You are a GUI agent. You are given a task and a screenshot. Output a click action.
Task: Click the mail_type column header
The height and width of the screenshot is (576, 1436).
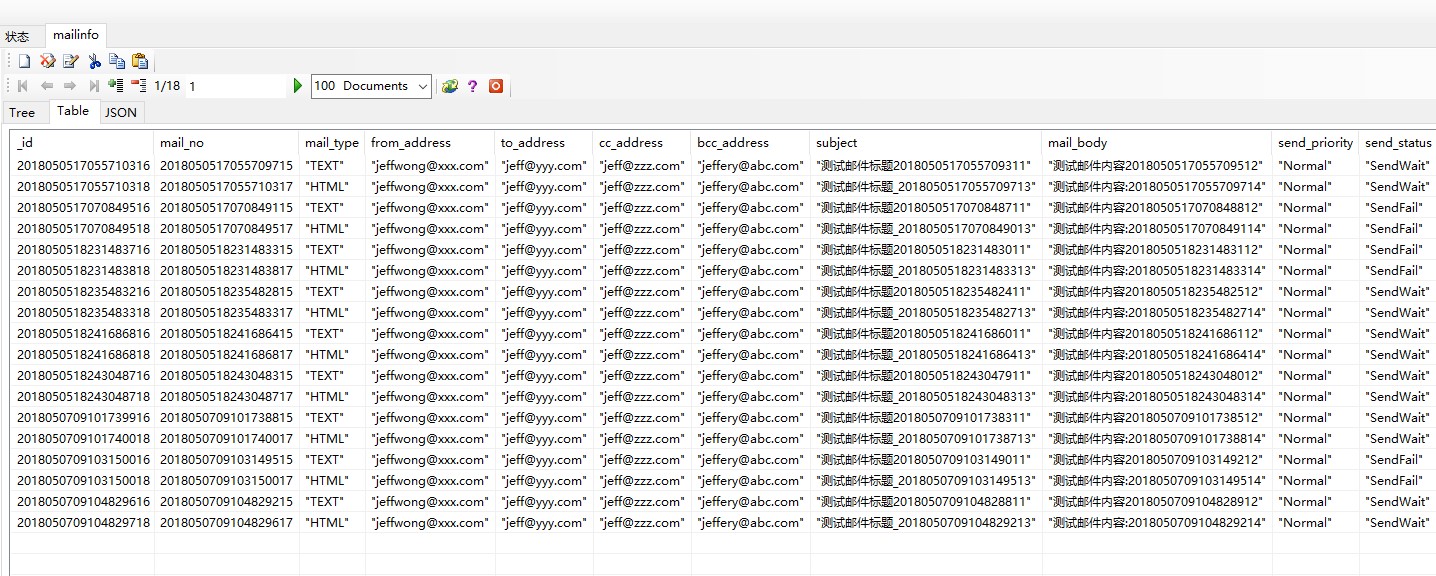point(332,143)
